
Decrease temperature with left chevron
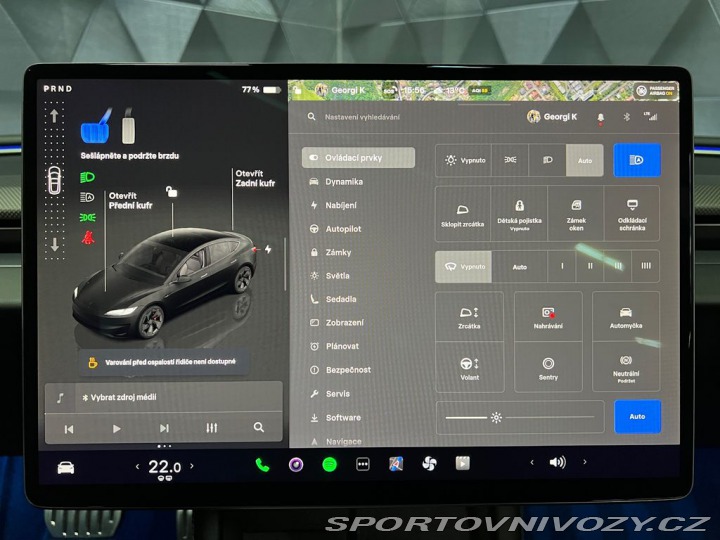(x=137, y=467)
